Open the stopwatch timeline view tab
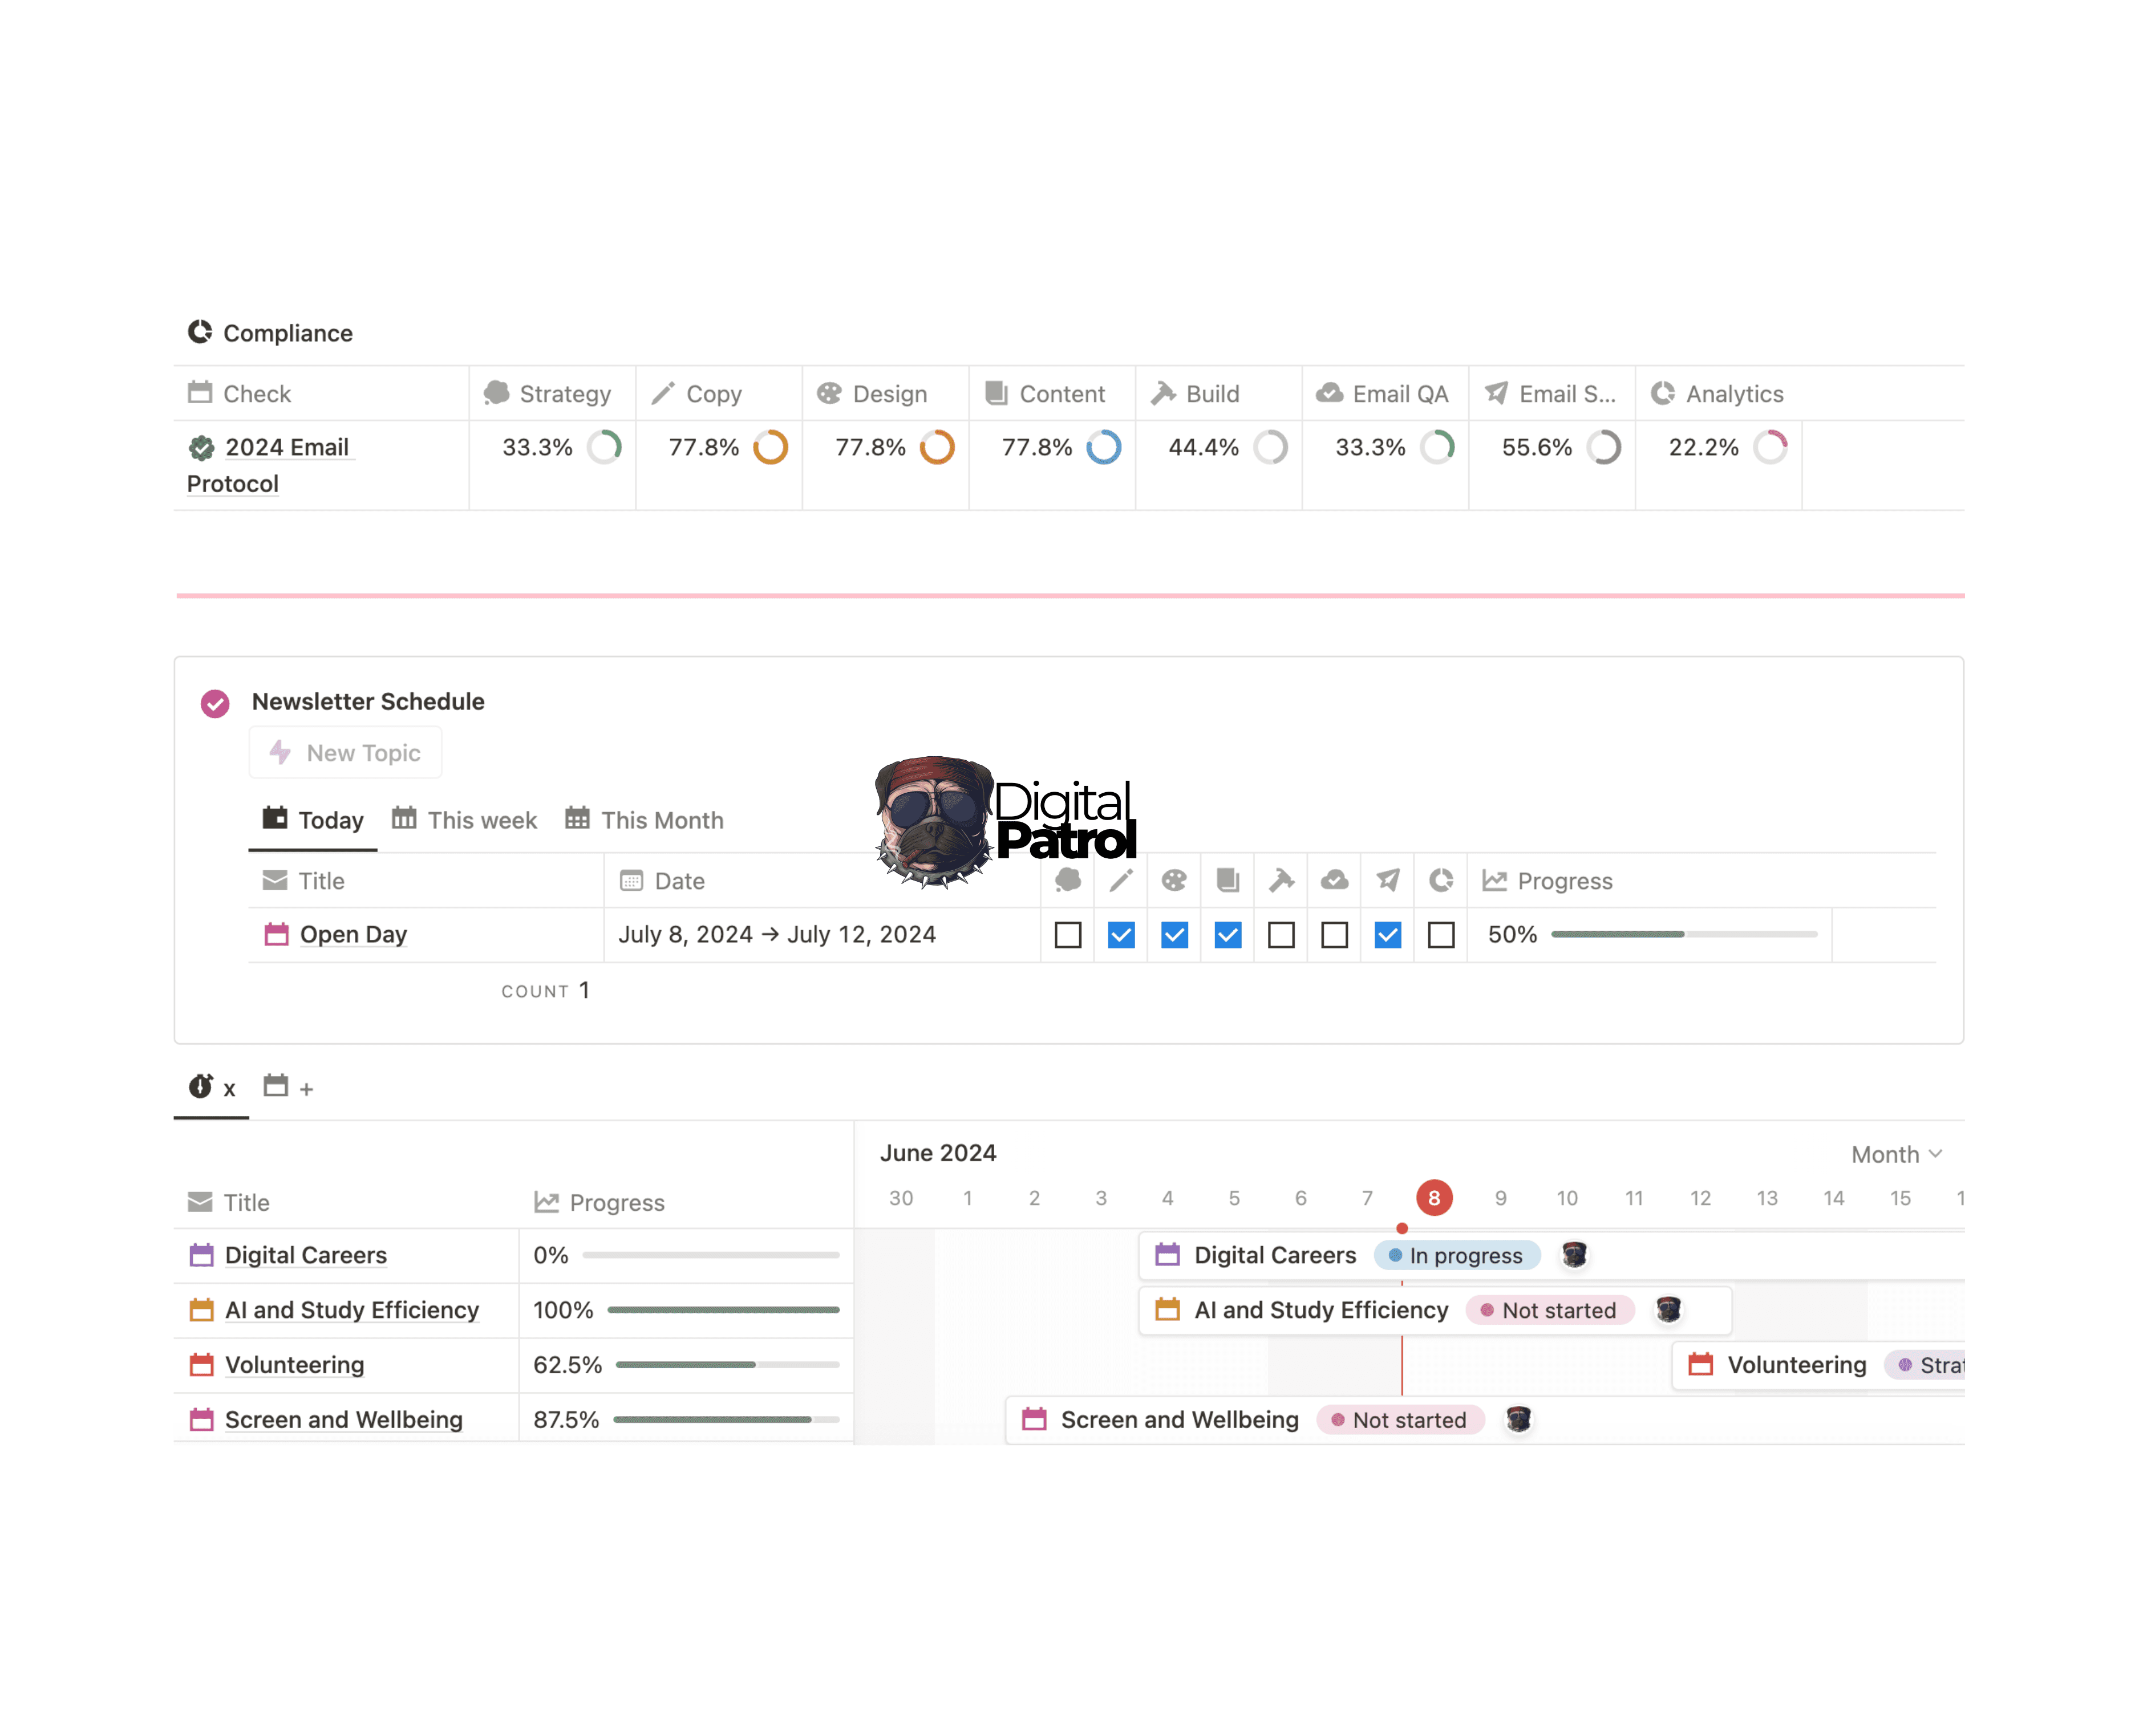 pos(211,1087)
